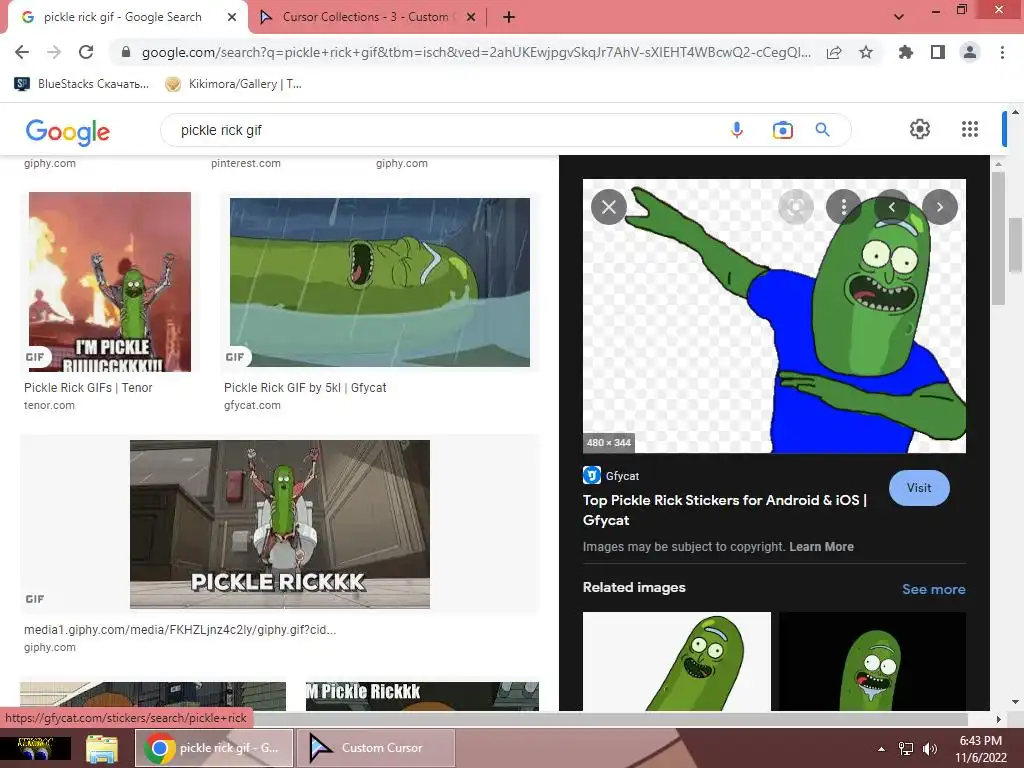Submit search with magnifying glass icon
The image size is (1024, 768).
point(823,130)
